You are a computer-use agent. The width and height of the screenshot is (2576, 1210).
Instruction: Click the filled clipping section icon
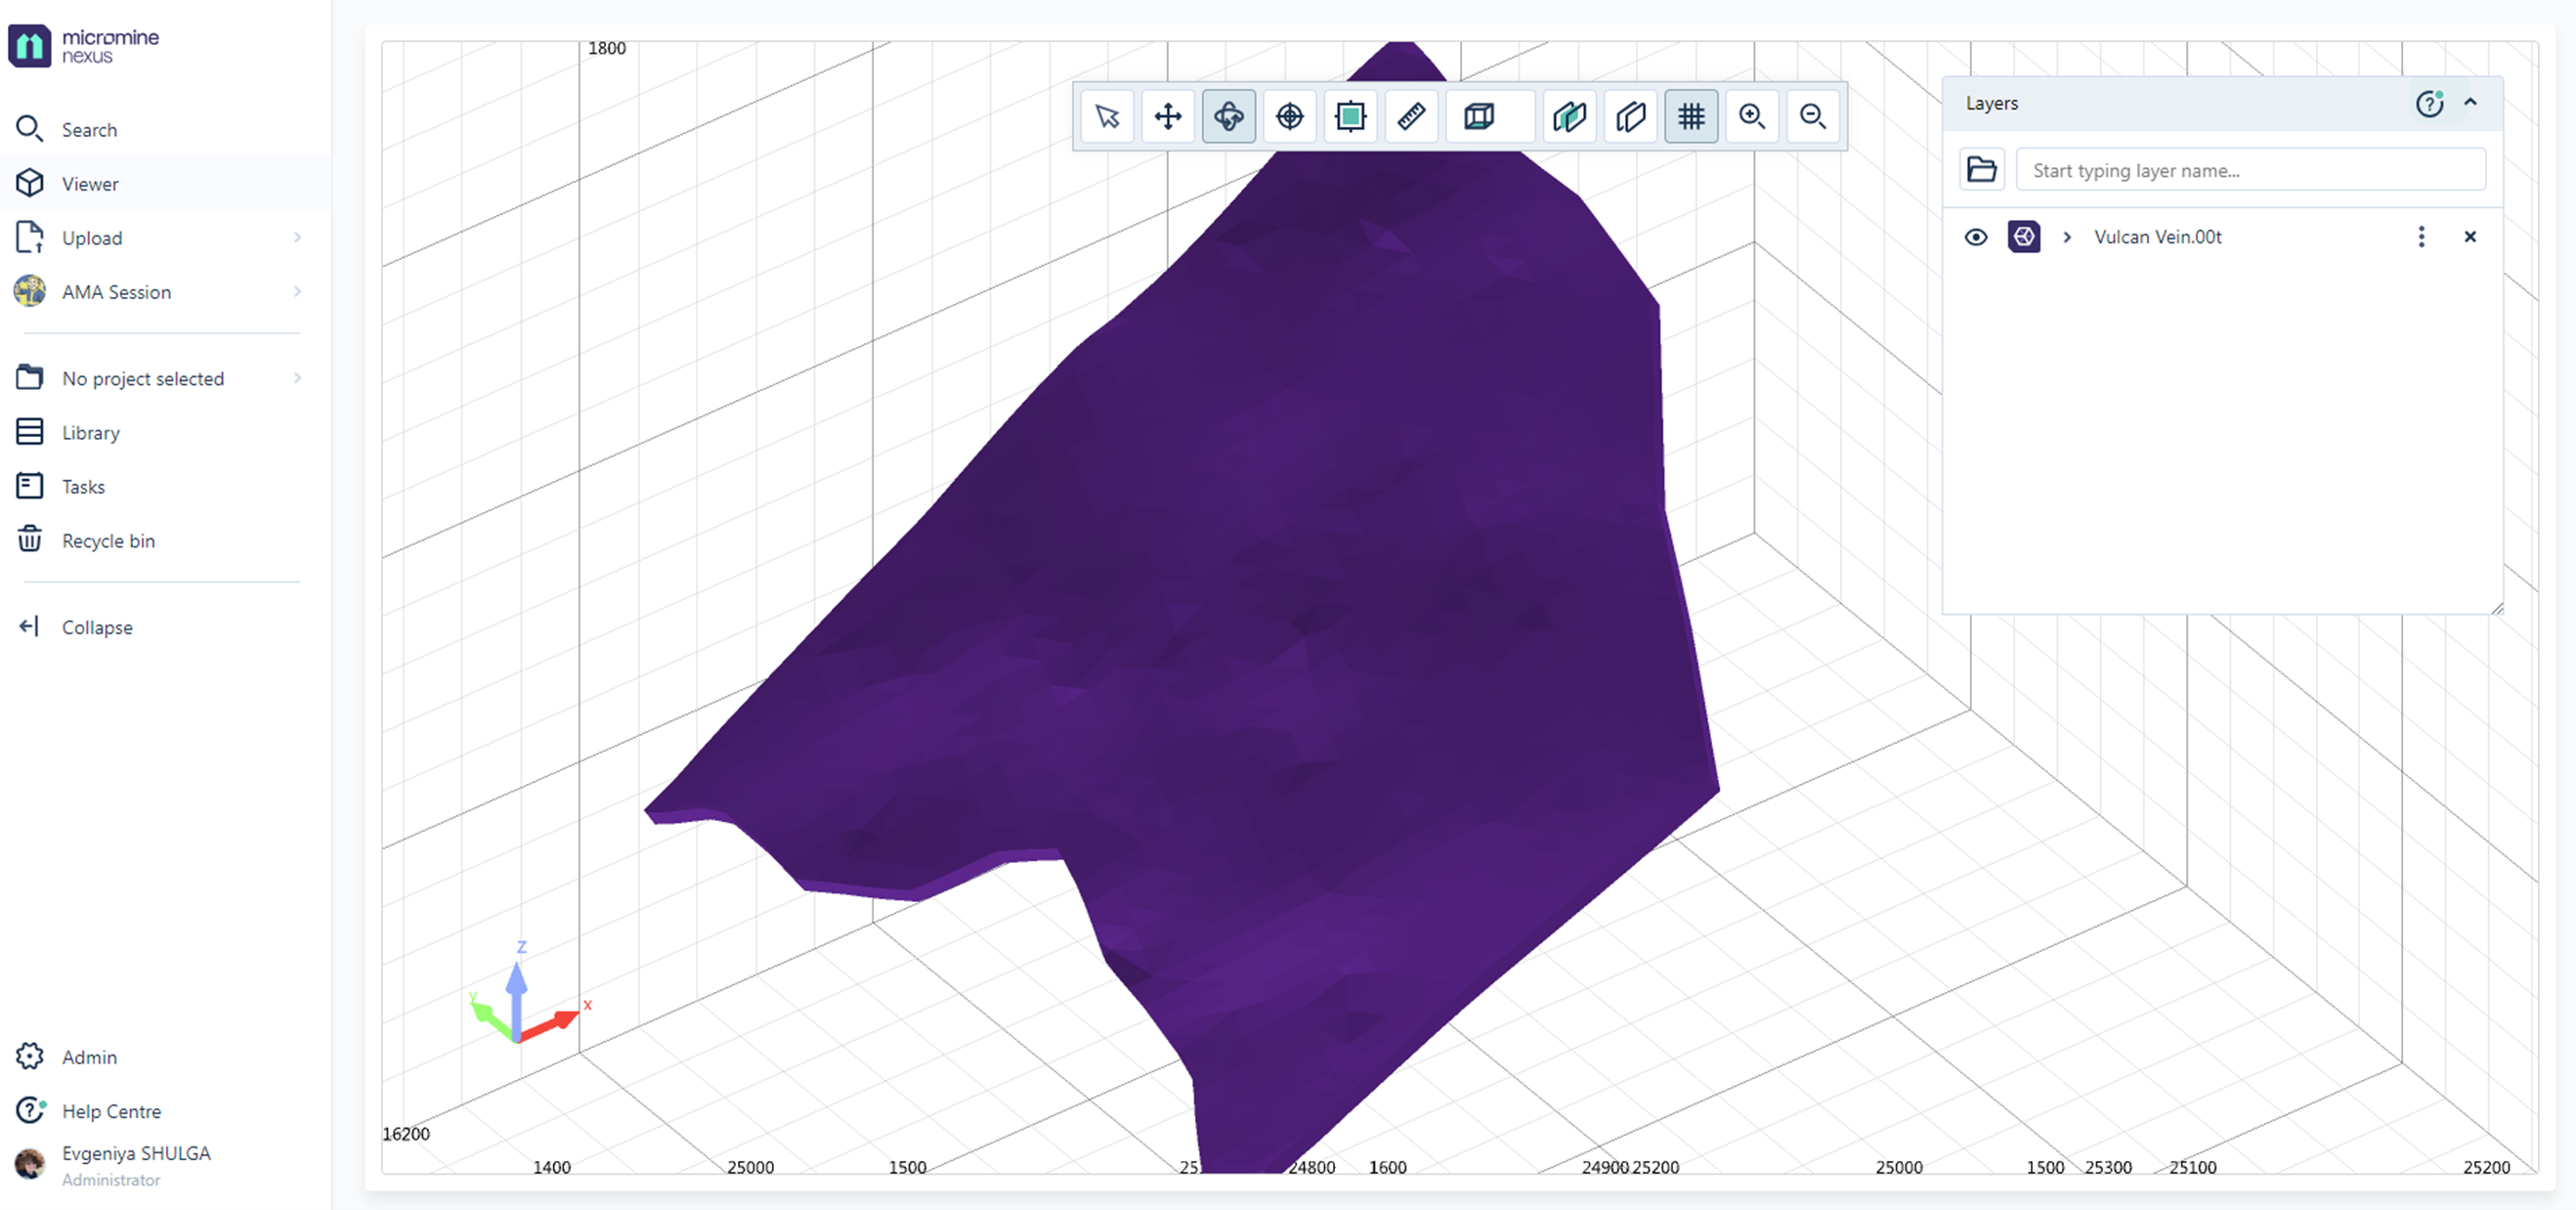pyautogui.click(x=1570, y=117)
